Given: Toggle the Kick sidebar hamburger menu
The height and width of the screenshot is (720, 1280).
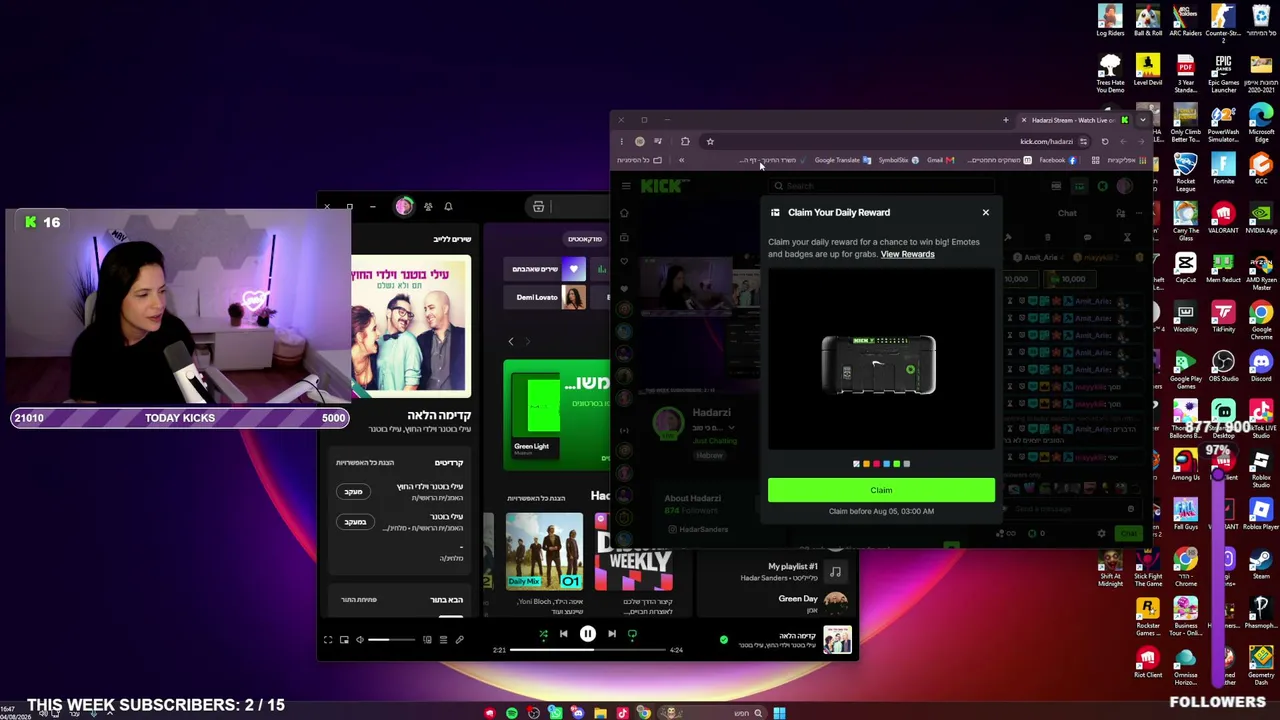Looking at the screenshot, I should click(x=626, y=186).
